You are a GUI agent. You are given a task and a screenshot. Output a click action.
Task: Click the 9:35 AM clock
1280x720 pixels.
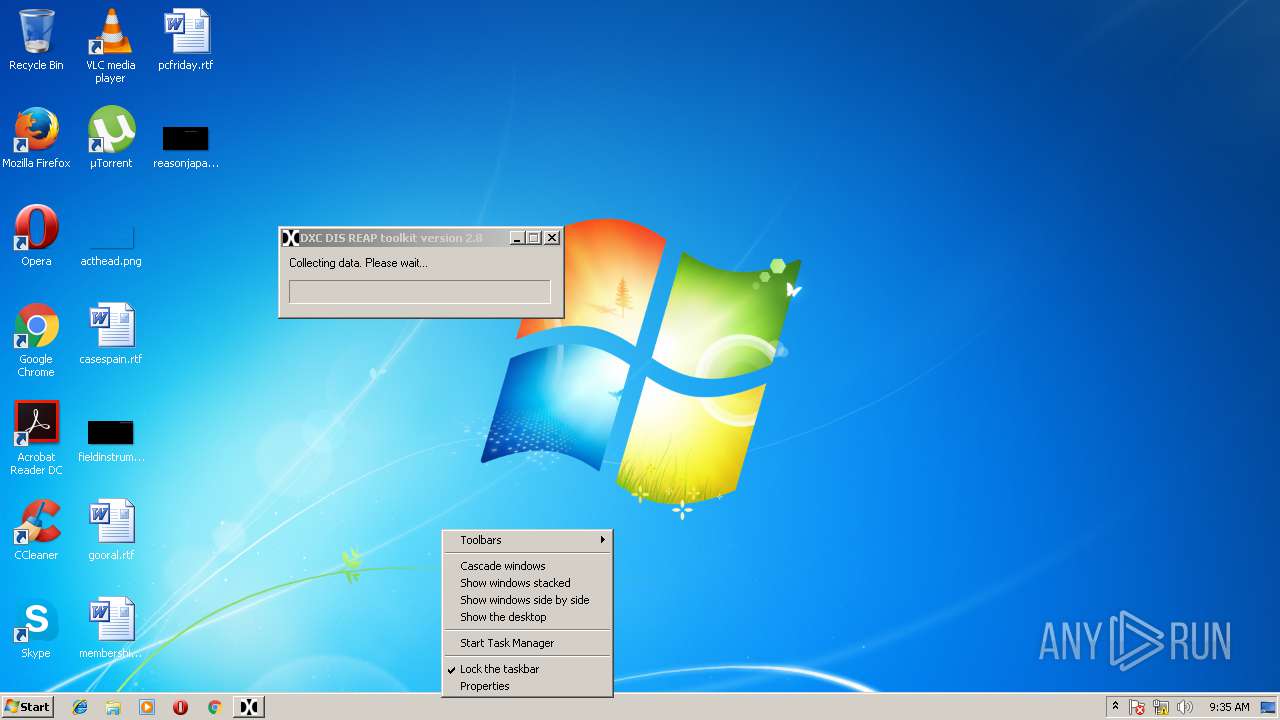tap(1229, 707)
